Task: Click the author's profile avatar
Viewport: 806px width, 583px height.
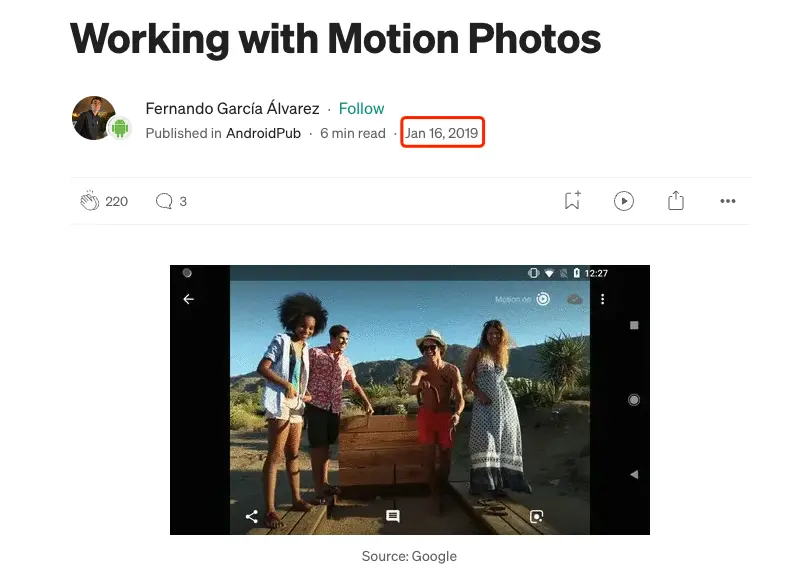Action: tap(94, 118)
